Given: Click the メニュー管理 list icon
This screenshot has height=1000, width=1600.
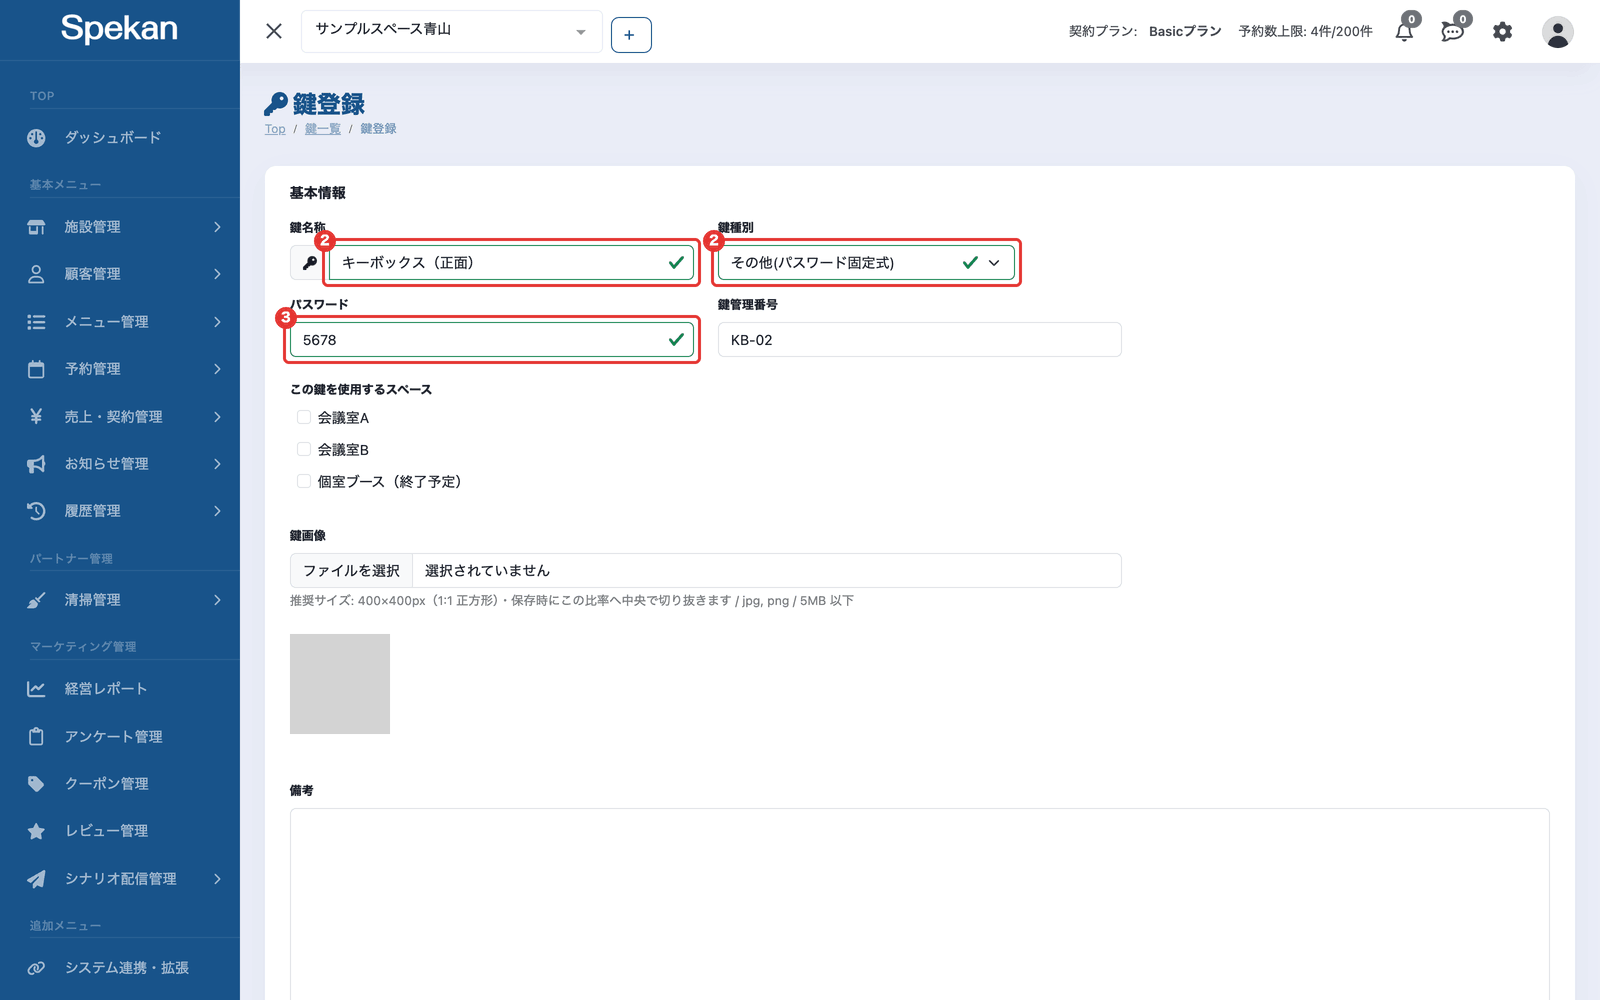Looking at the screenshot, I should coord(36,322).
